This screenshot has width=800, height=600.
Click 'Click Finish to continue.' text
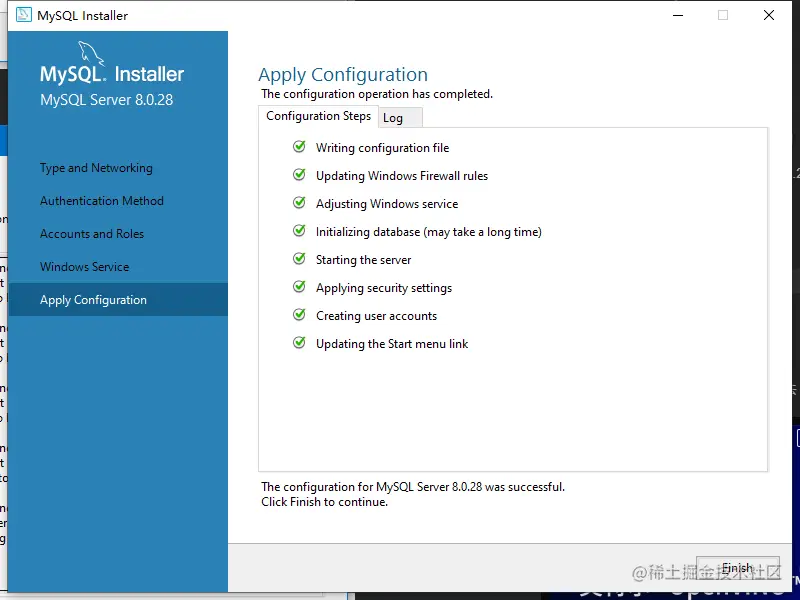click(x=324, y=502)
